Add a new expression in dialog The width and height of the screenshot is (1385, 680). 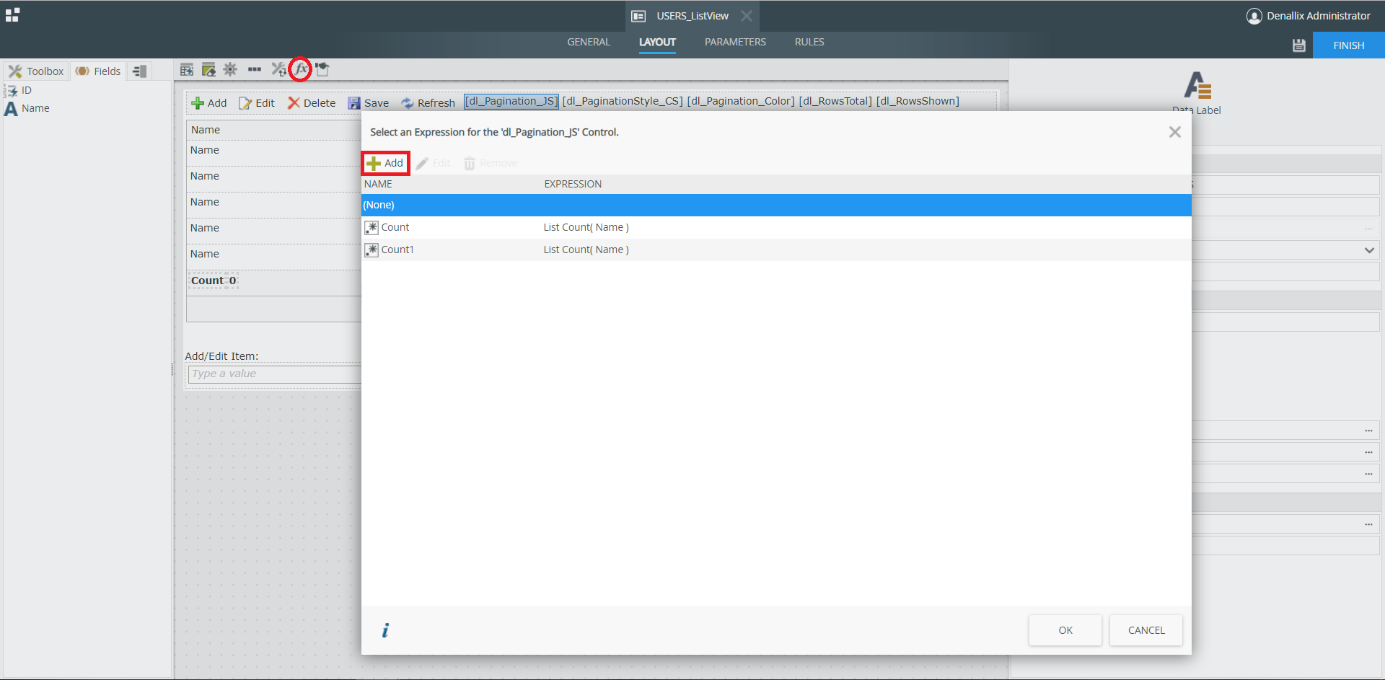(x=385, y=163)
